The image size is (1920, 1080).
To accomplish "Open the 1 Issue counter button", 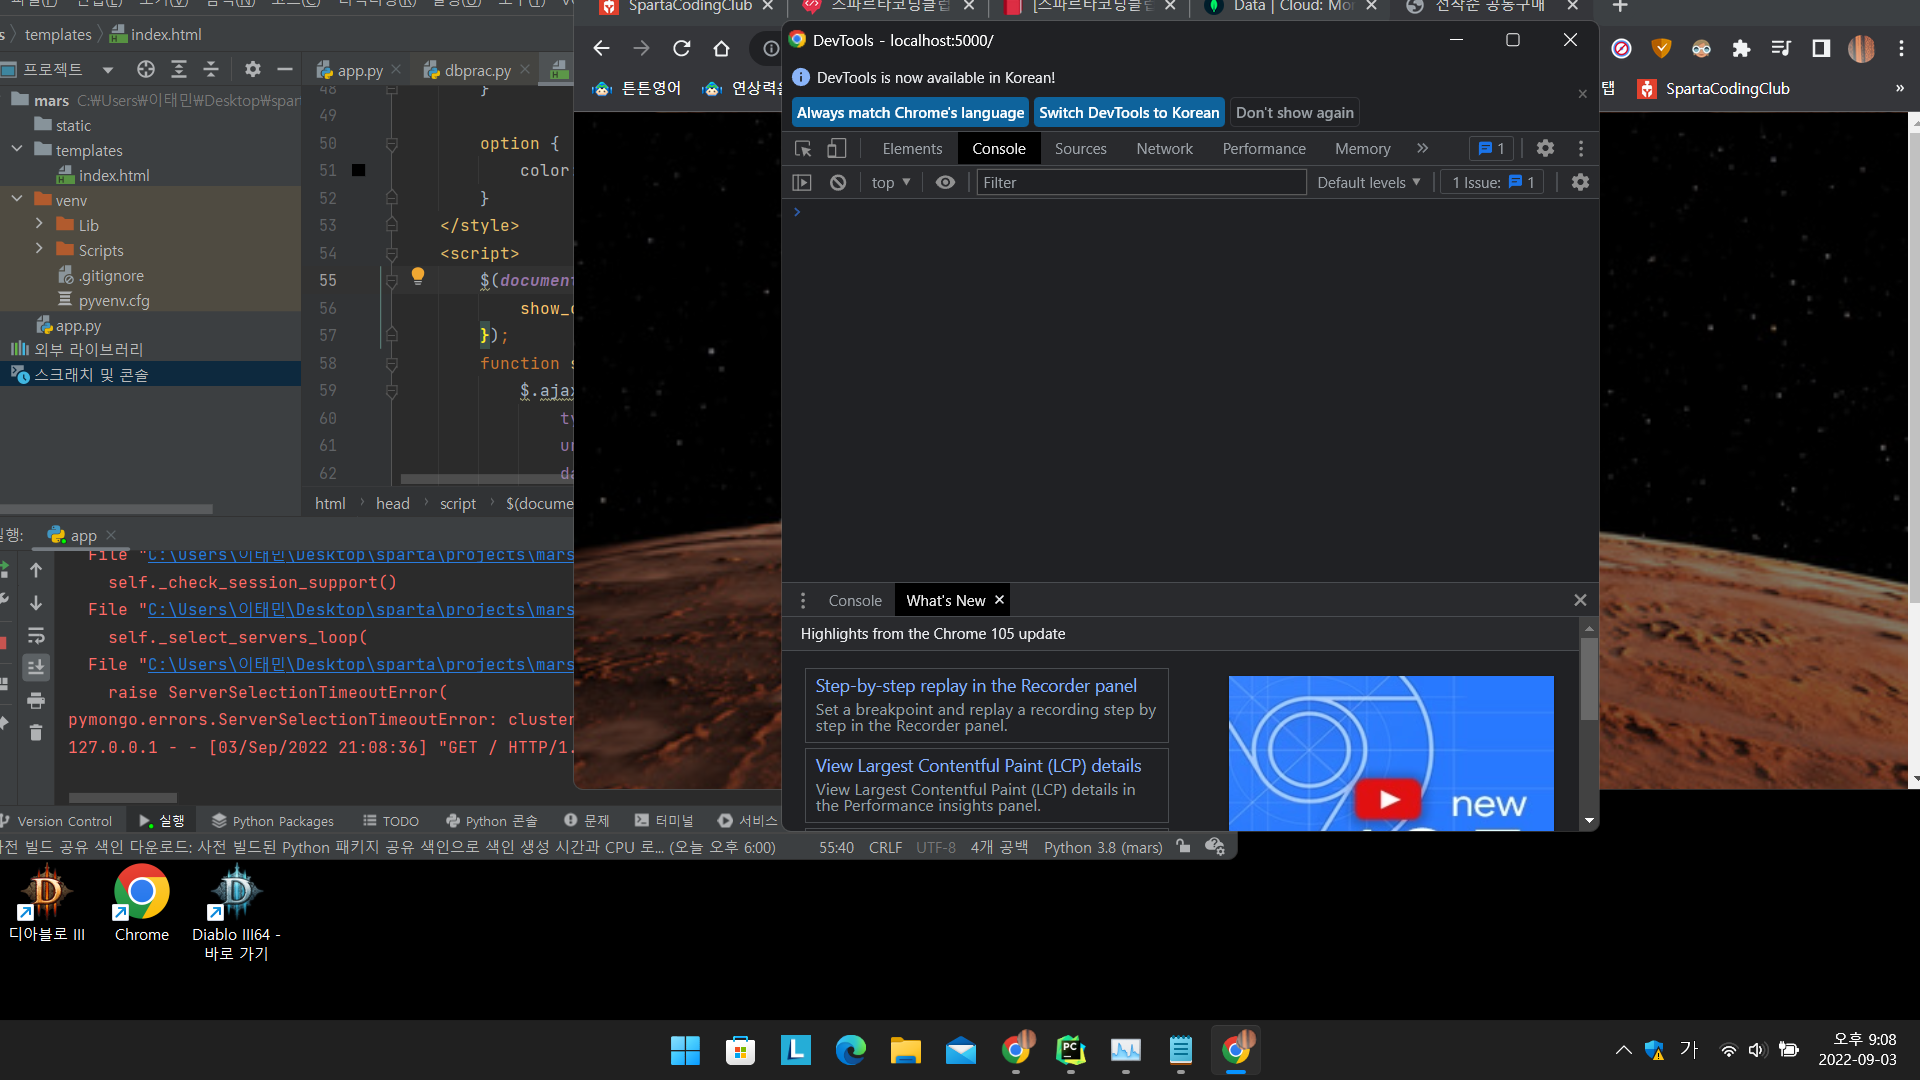I will click(1492, 182).
